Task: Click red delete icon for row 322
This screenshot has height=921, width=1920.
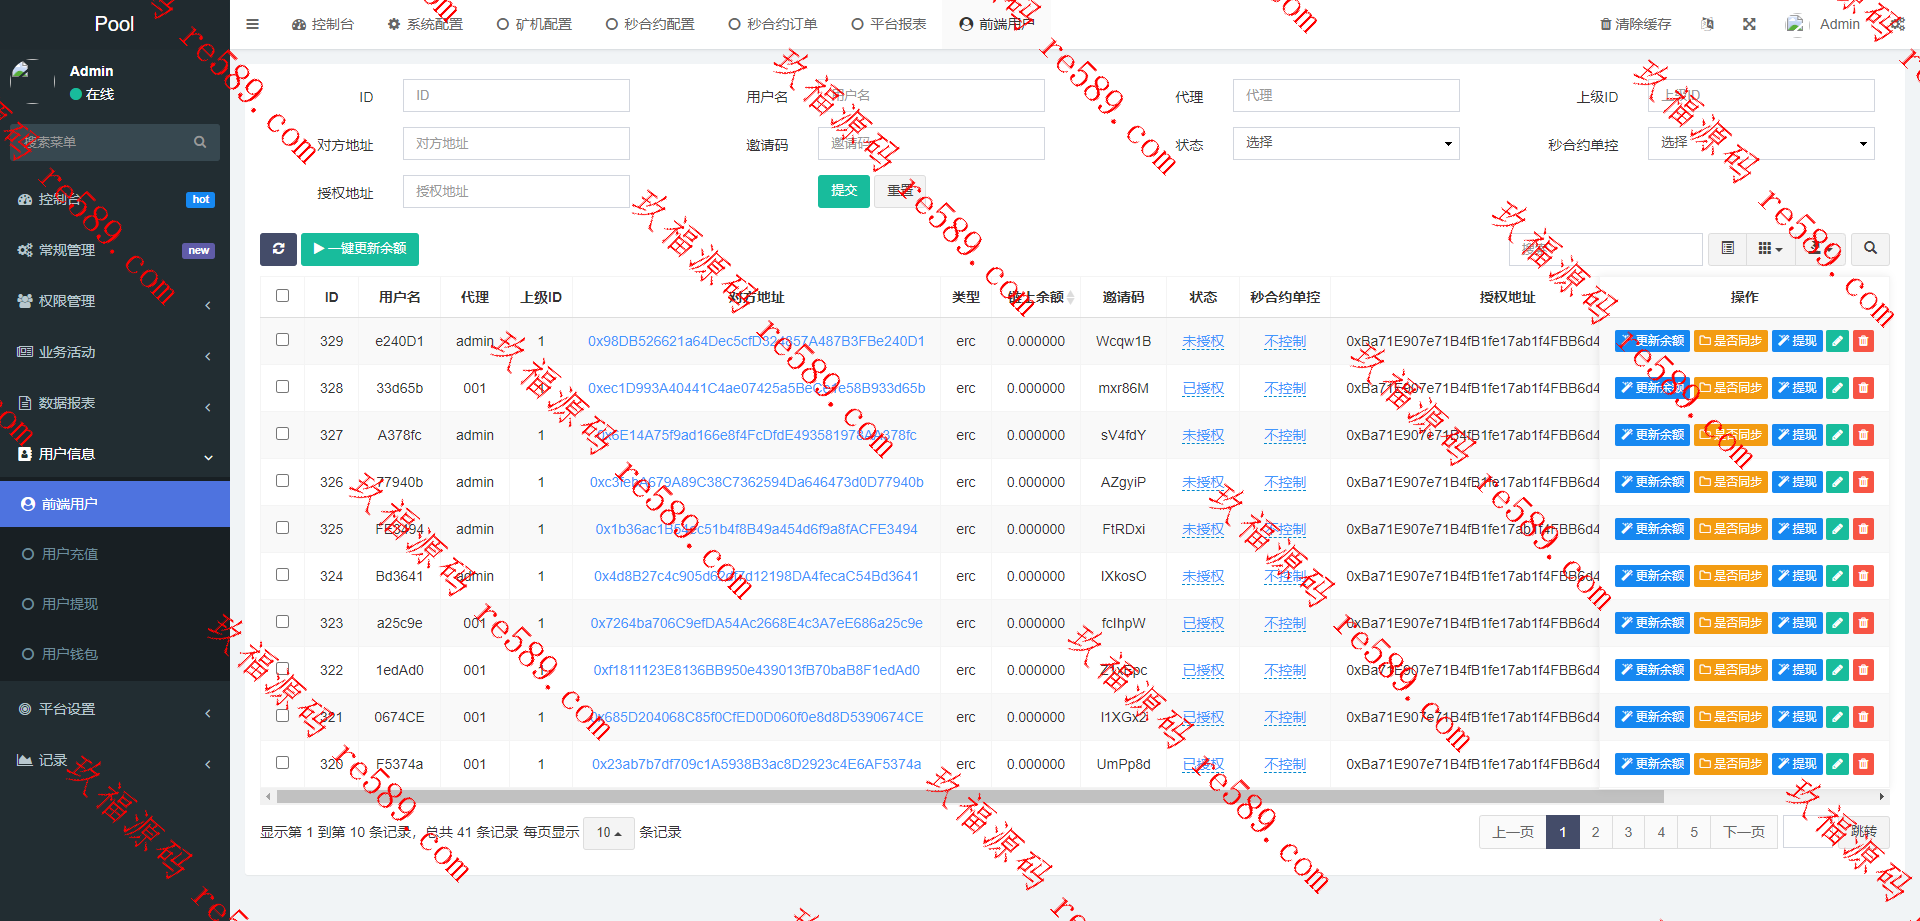Action: click(x=1863, y=670)
